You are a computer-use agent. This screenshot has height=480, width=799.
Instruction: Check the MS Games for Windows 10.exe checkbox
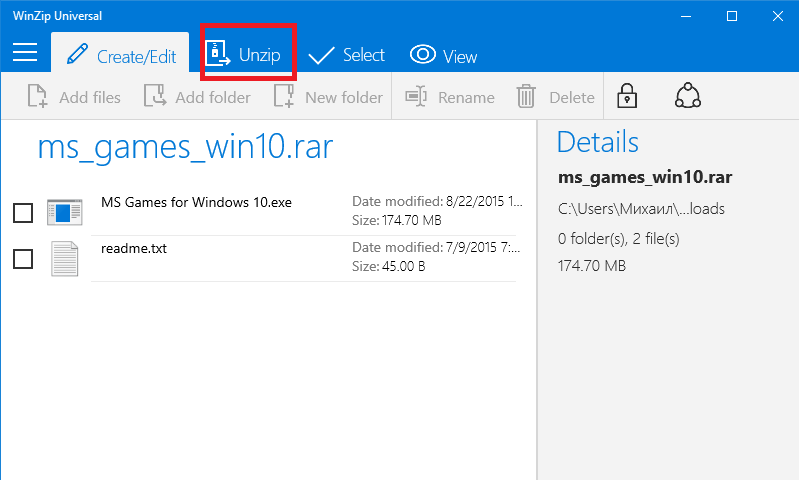click(x=23, y=213)
